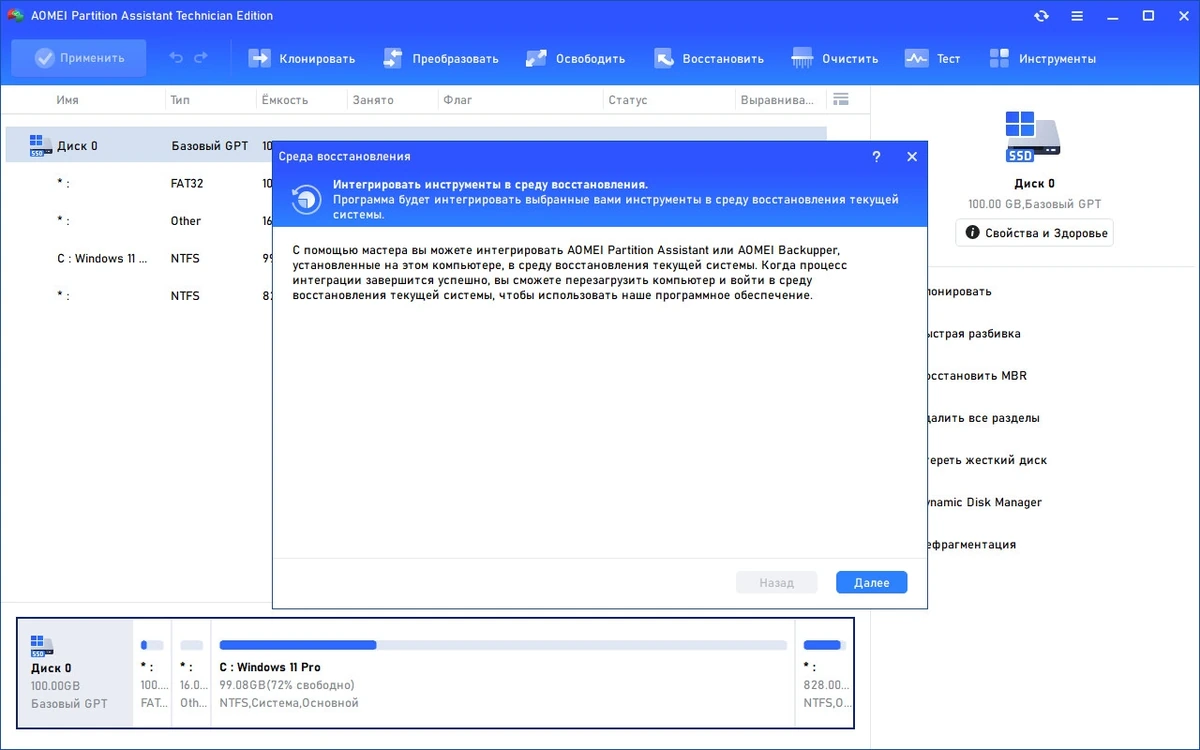
Task: Open the hamburger menu in title bar
Action: pyautogui.click(x=1078, y=16)
